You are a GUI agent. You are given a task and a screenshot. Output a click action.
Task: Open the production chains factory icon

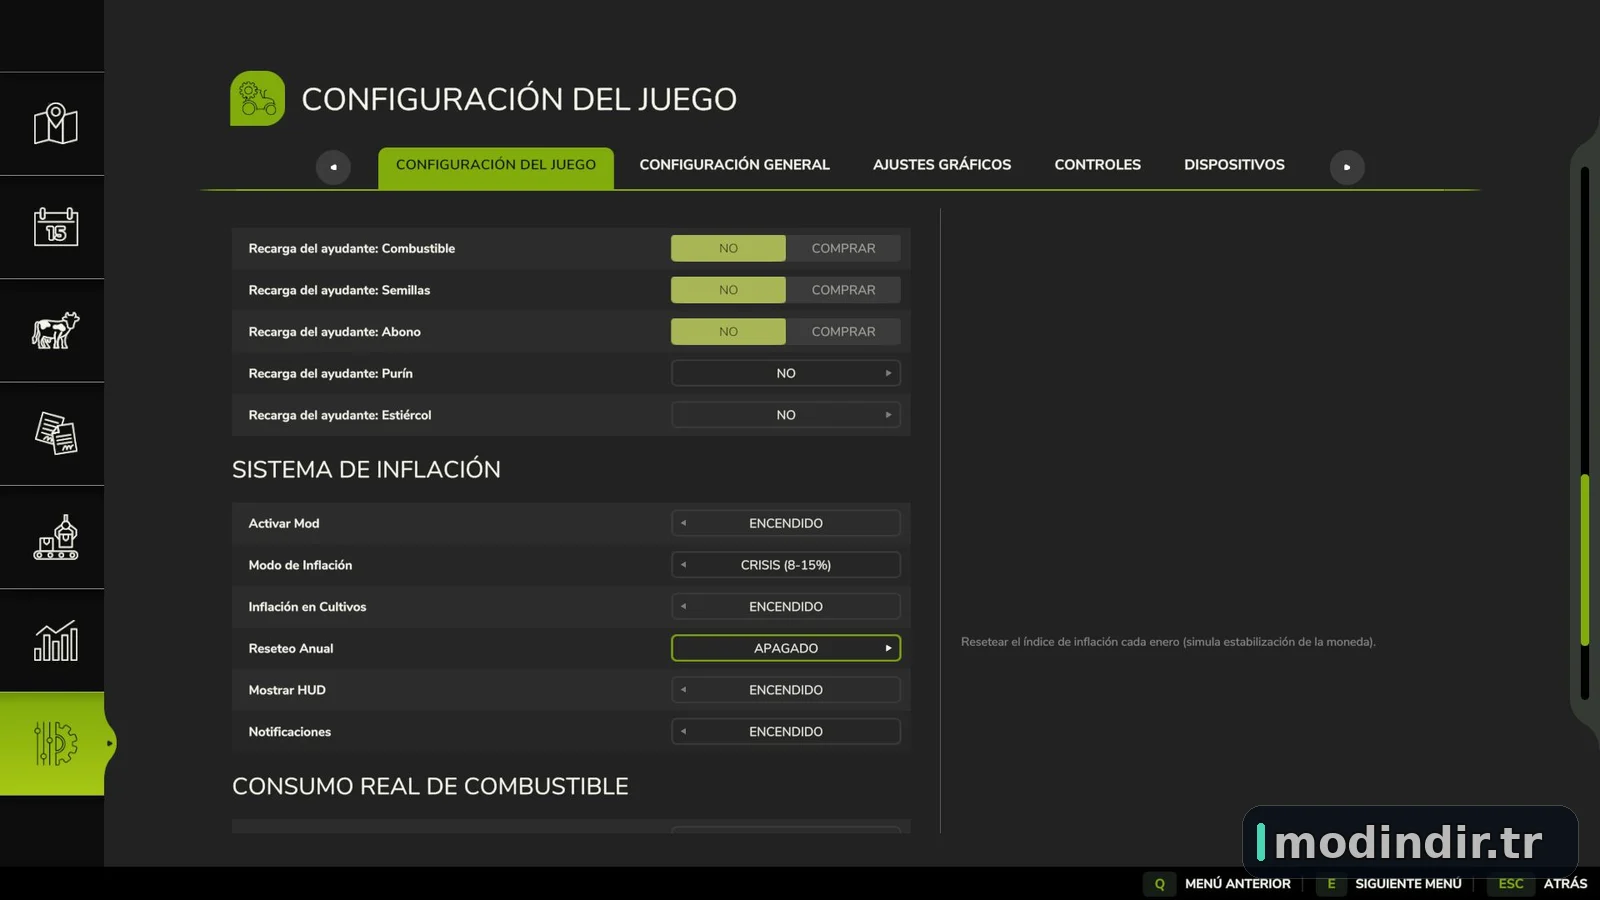click(56, 537)
